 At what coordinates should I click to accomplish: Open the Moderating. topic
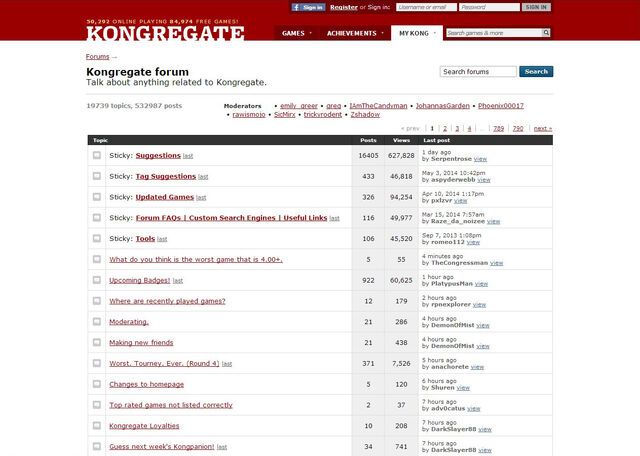tap(129, 322)
